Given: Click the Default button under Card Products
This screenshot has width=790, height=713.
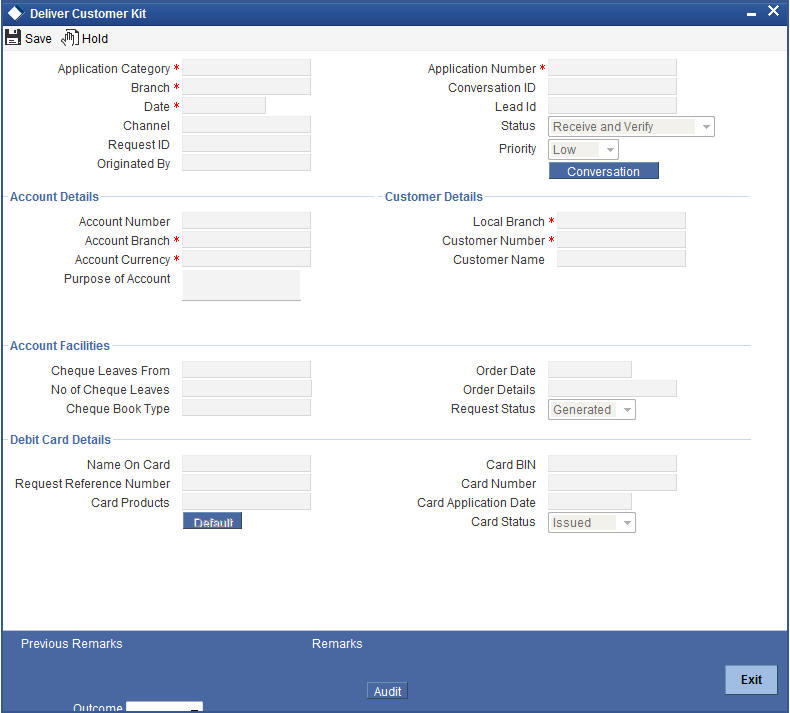Looking at the screenshot, I should pyautogui.click(x=213, y=521).
